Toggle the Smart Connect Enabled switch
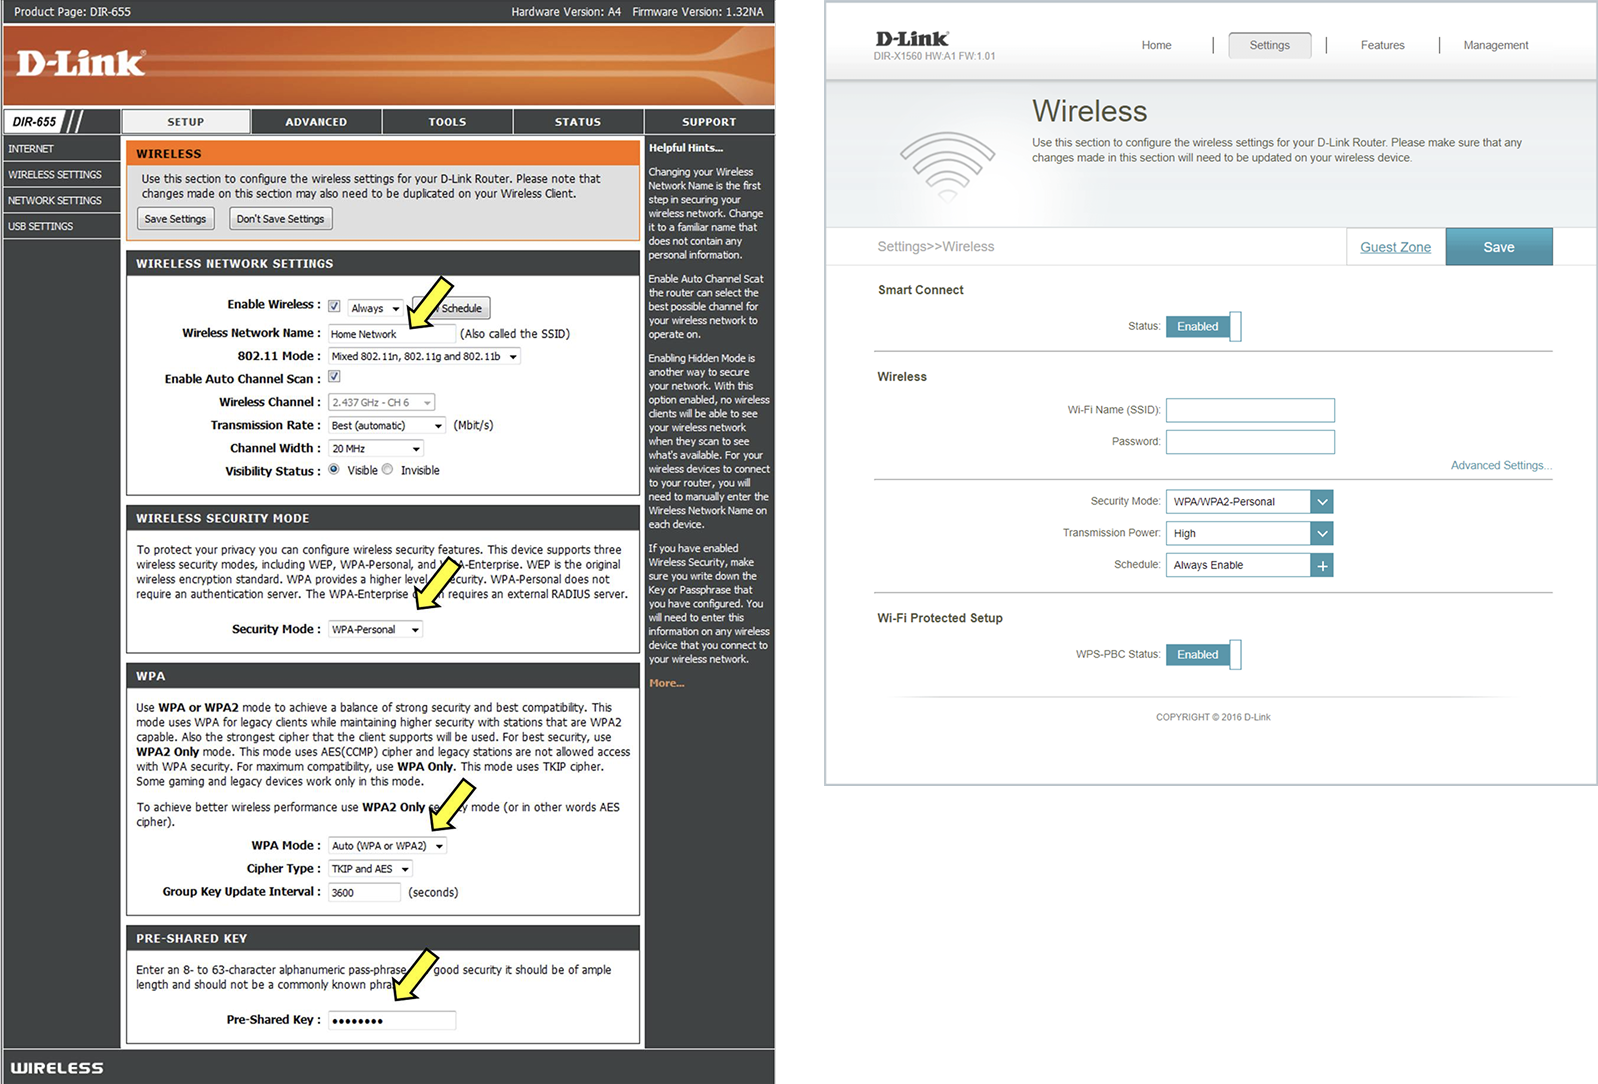Screen dimensions: 1598x1084 [1203, 327]
